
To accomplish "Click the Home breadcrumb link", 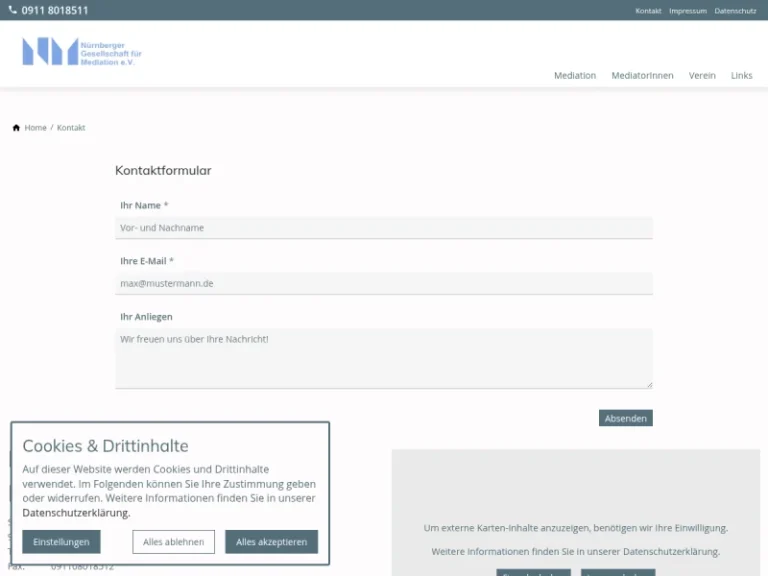I will tap(36, 128).
